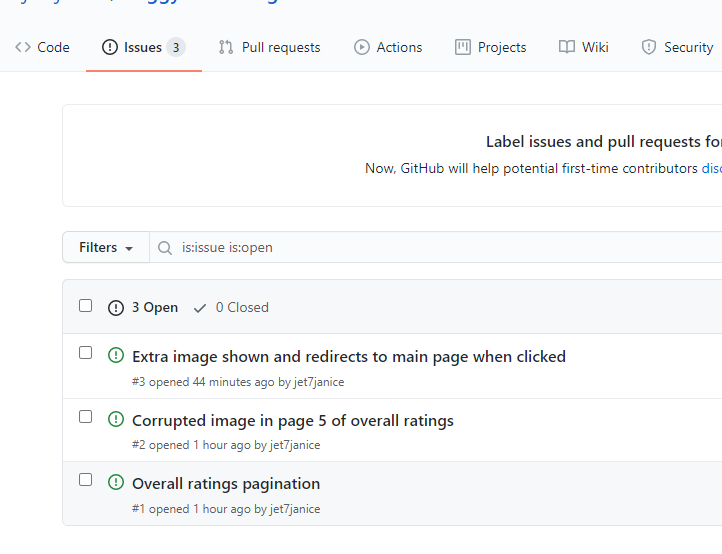722x554 pixels.
Task: Click open-issue icon beside Corrupted image issue
Action: [x=116, y=419]
